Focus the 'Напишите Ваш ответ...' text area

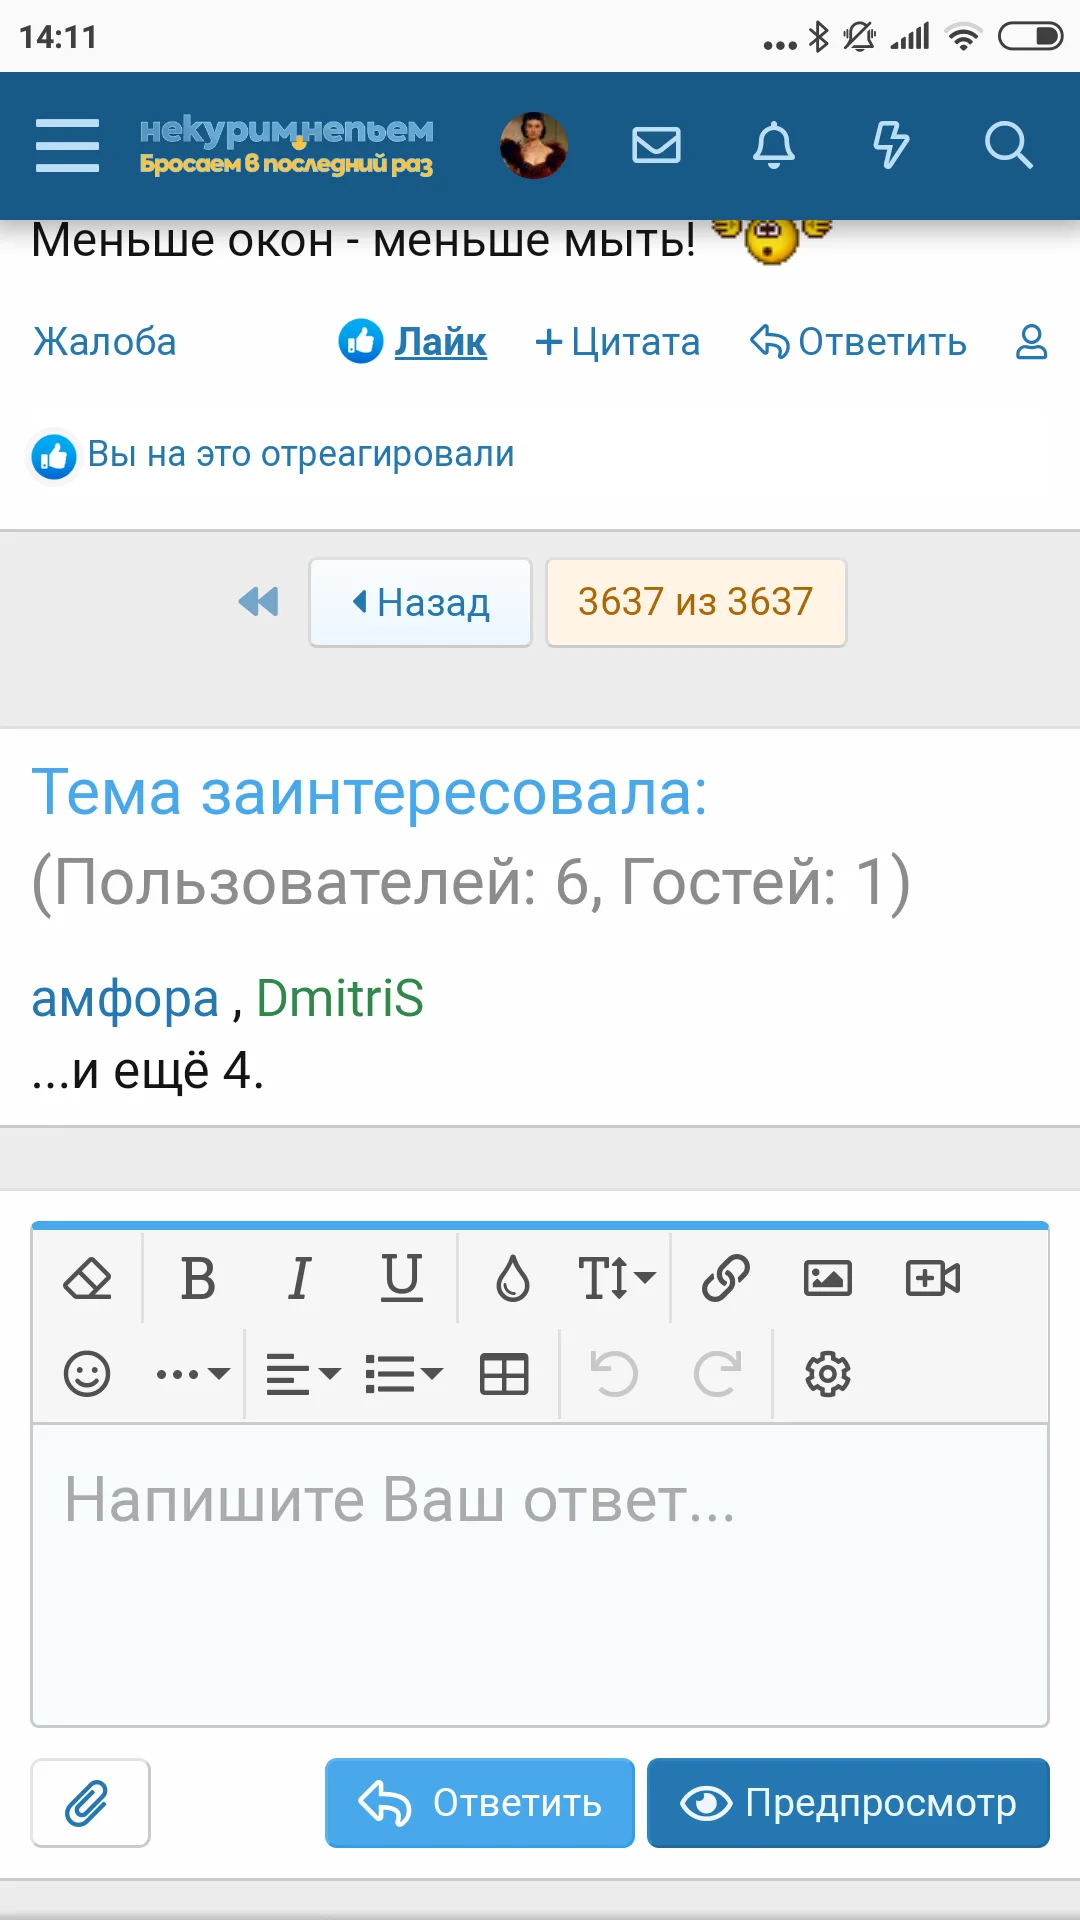point(540,1575)
